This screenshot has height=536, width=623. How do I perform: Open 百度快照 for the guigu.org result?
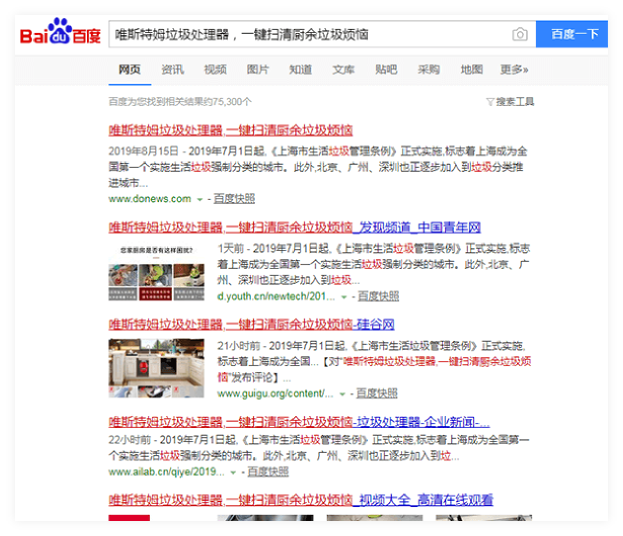(x=377, y=393)
